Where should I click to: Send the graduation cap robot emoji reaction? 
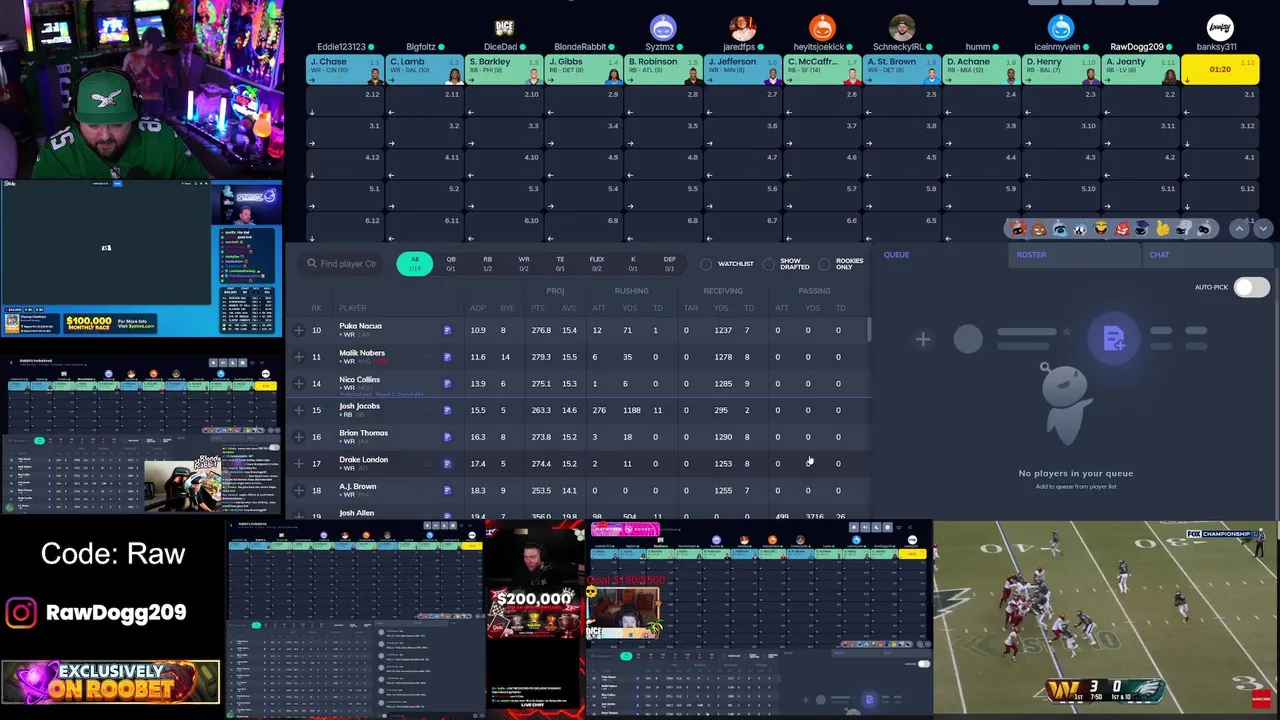click(1142, 229)
